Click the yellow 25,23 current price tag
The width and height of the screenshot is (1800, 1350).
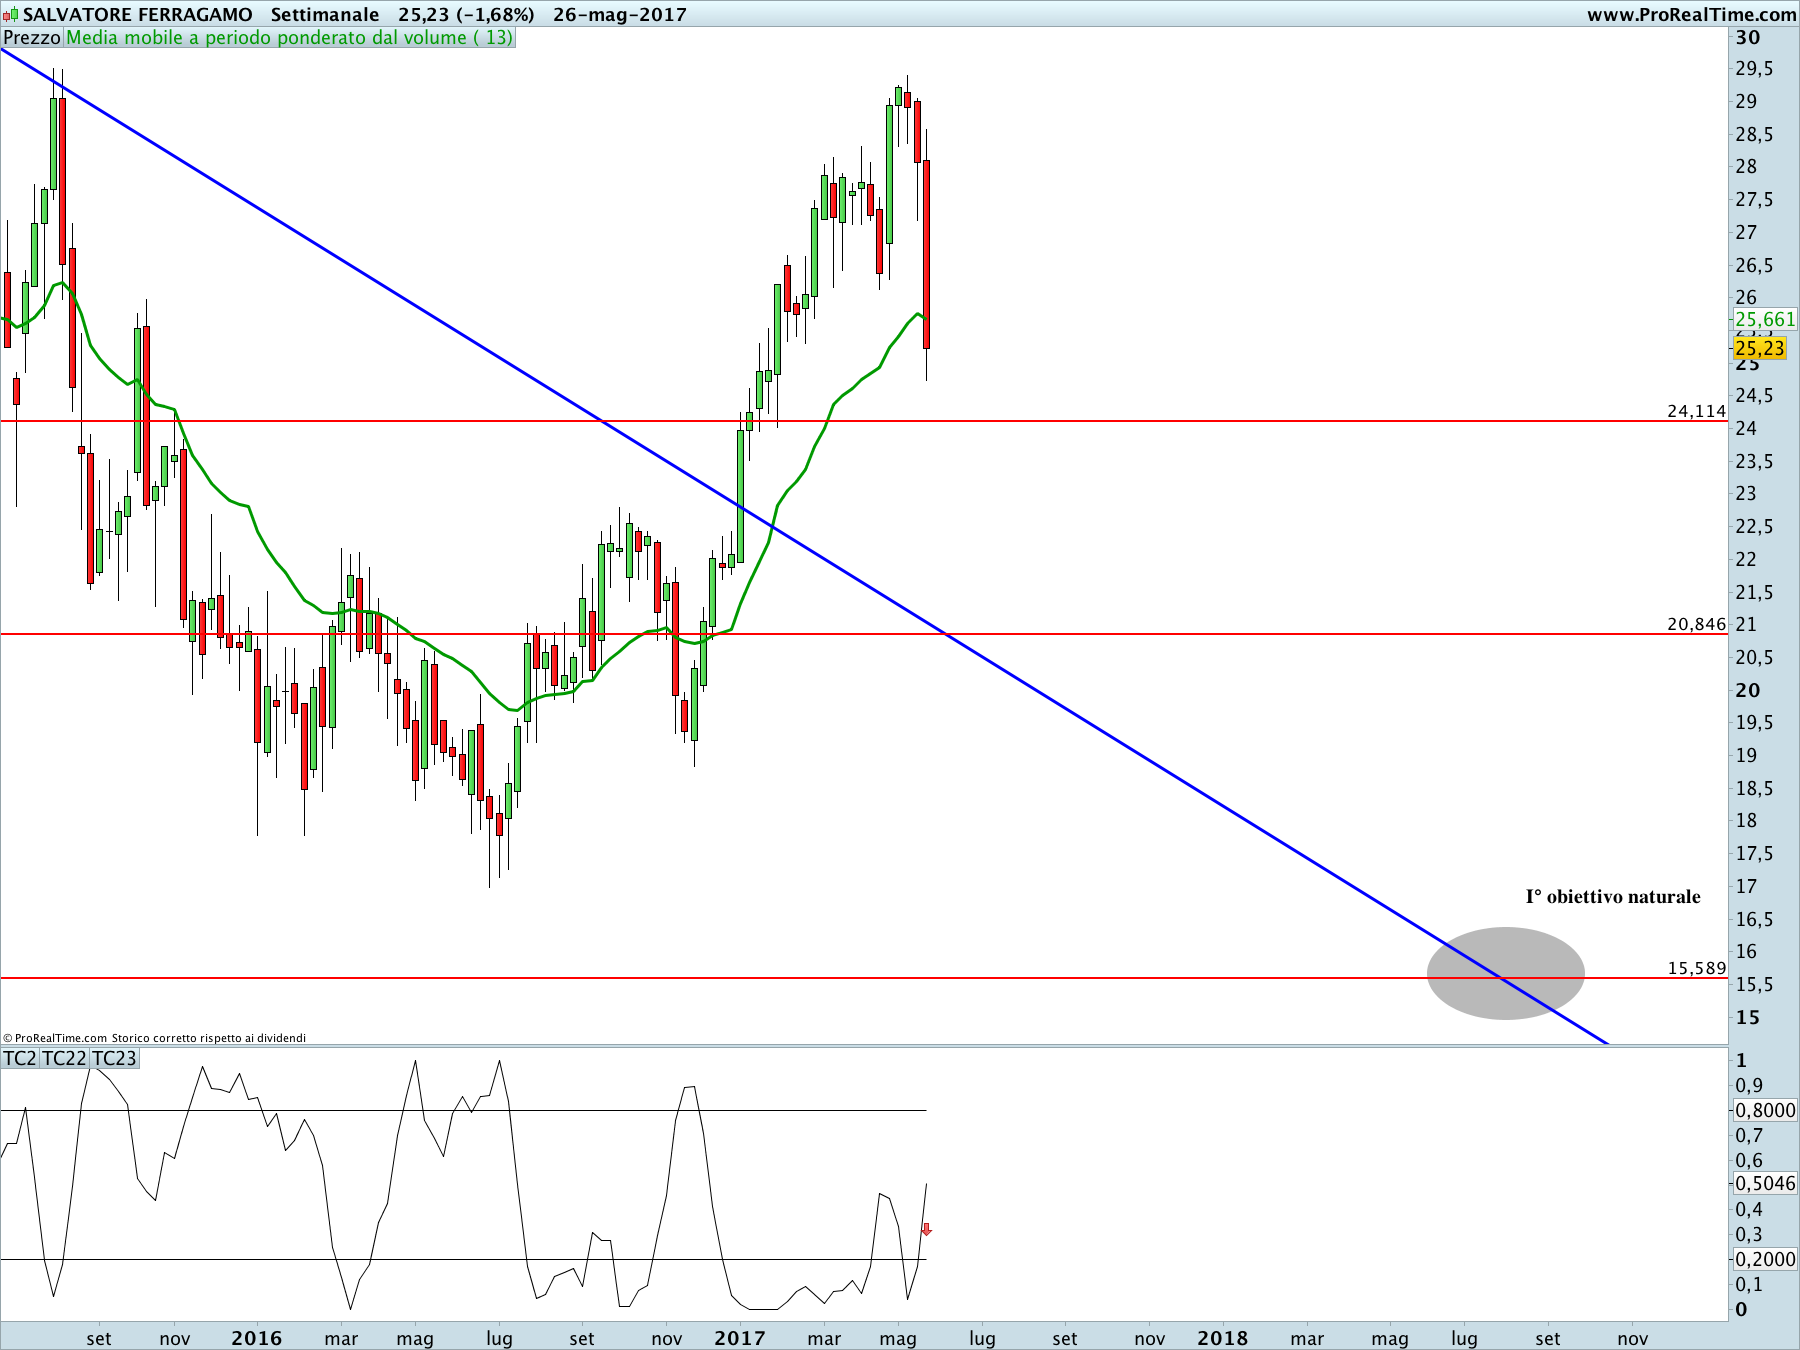1760,348
